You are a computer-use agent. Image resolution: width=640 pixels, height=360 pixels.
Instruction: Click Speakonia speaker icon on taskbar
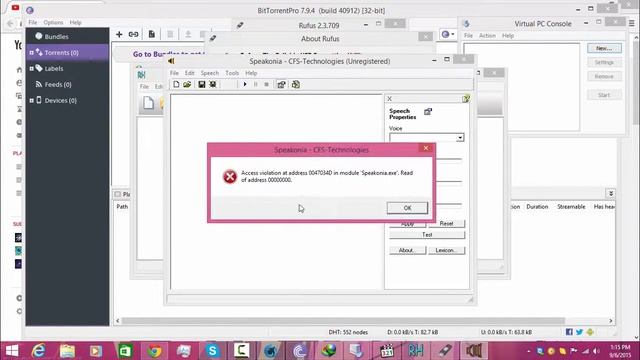coord(473,351)
